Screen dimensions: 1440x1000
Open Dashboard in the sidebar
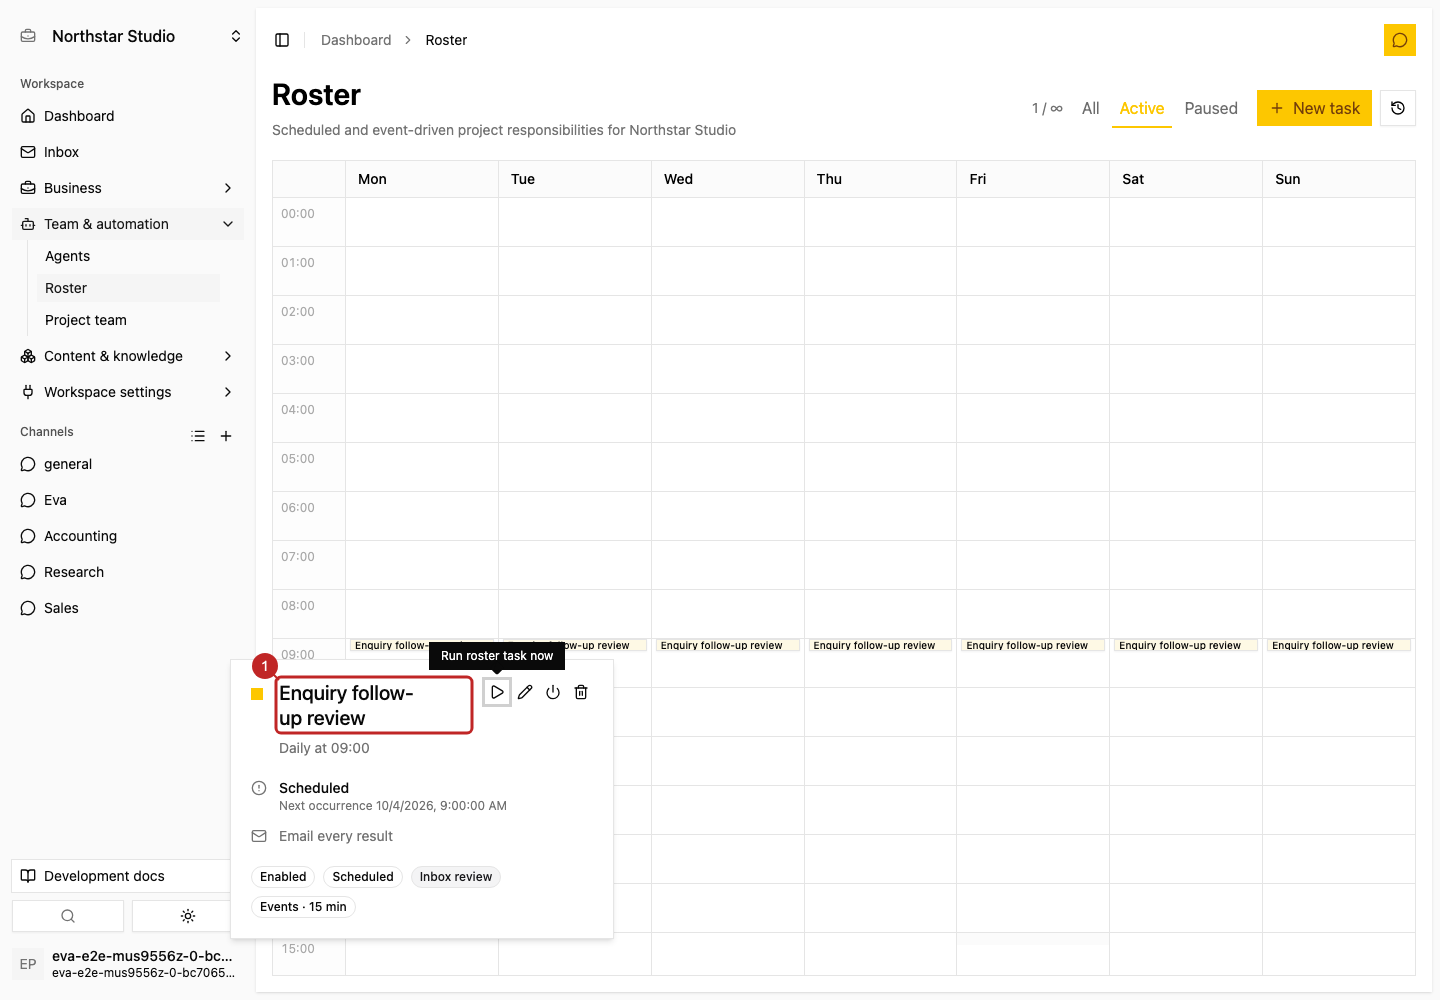point(128,116)
